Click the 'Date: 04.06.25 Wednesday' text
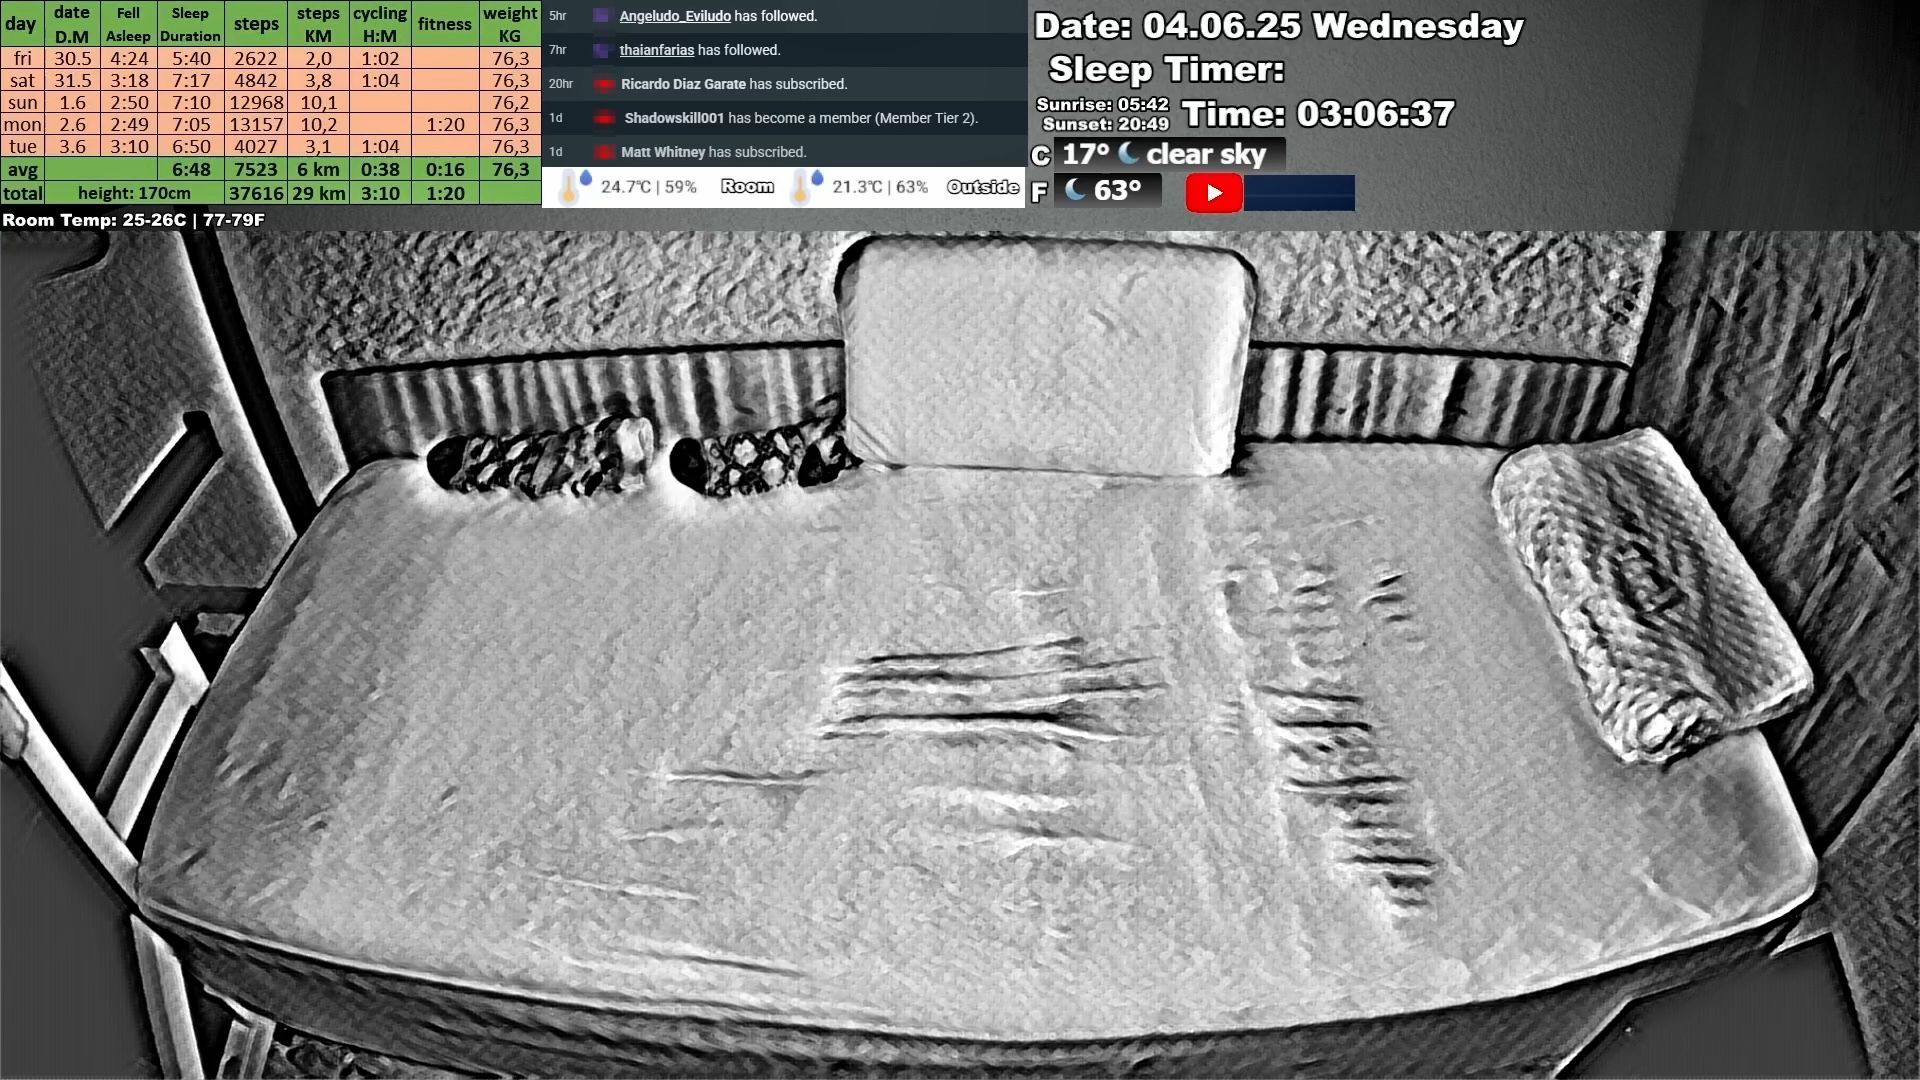The width and height of the screenshot is (1920, 1080). 1278,26
